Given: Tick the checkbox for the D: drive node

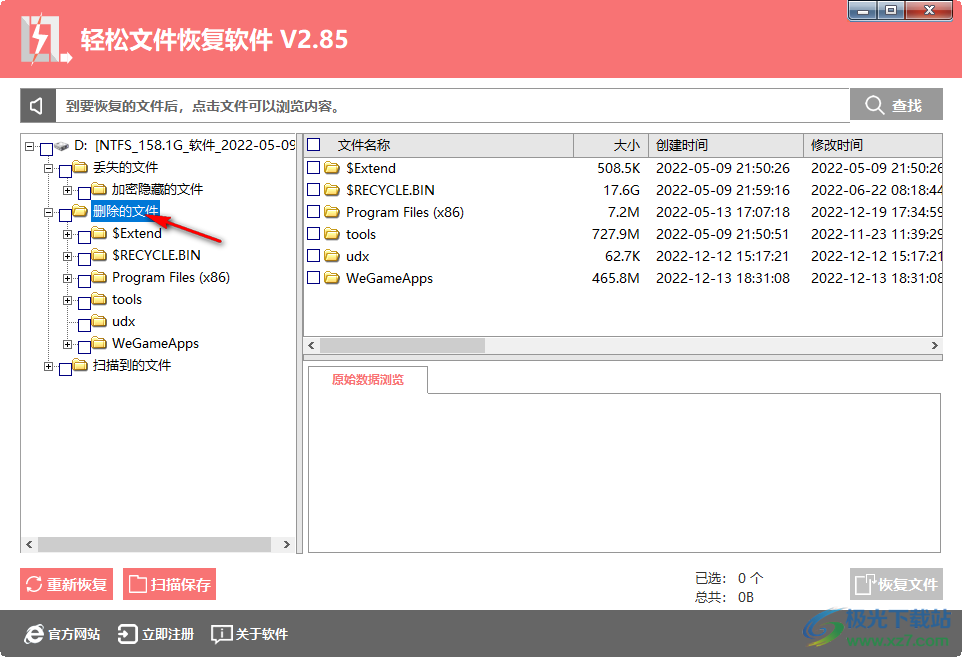Looking at the screenshot, I should tap(46, 149).
